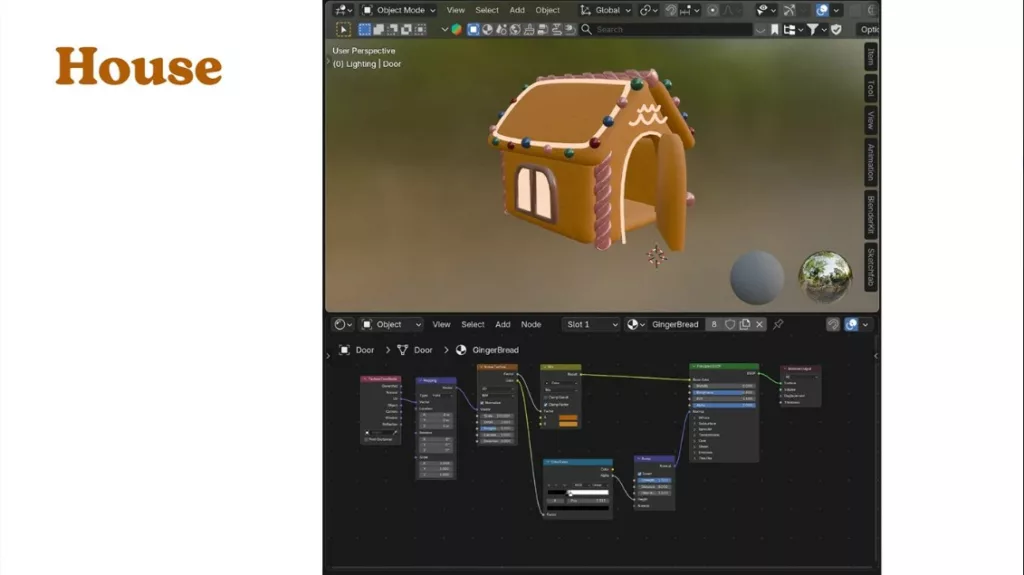Image resolution: width=1024 pixels, height=575 pixels.
Task: Toggle Clamp Factor checkbox in Mix node
Action: click(x=546, y=404)
